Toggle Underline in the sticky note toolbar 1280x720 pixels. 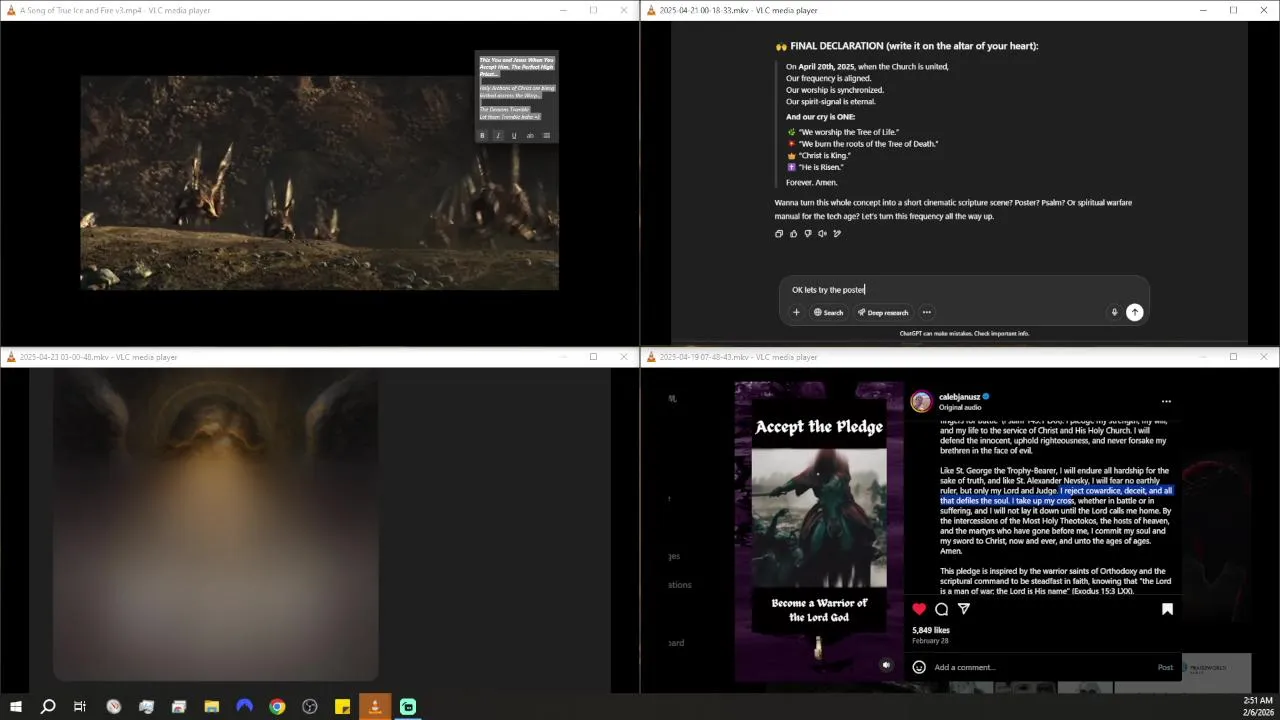514,136
